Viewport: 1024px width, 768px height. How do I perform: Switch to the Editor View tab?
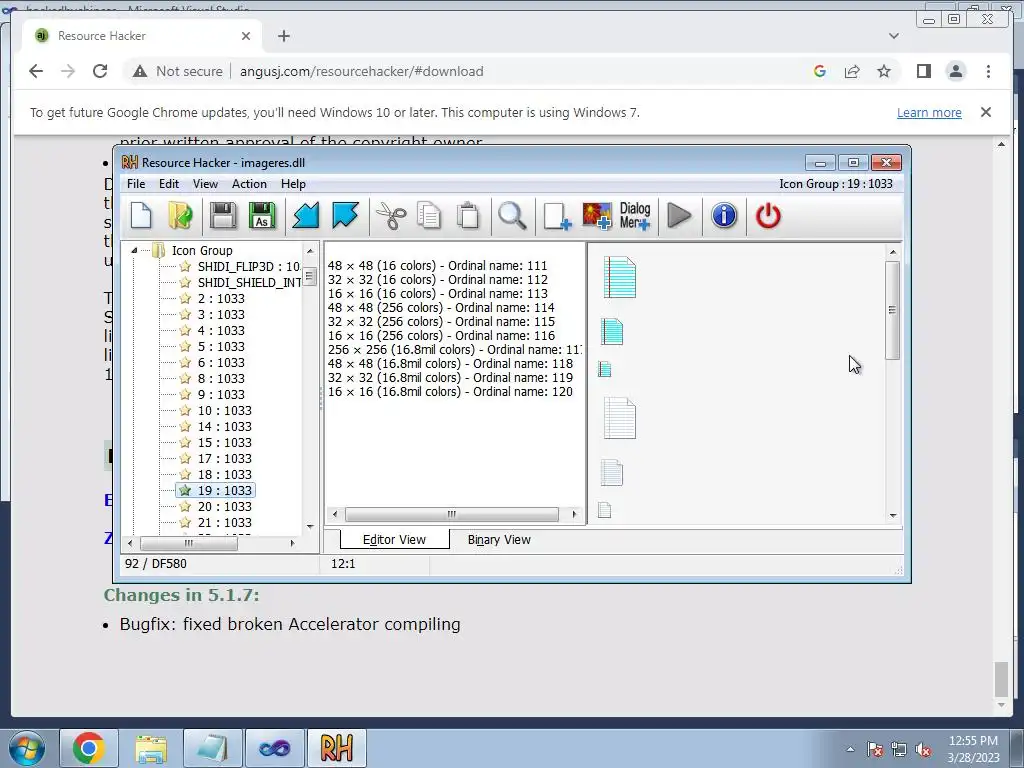coord(394,539)
